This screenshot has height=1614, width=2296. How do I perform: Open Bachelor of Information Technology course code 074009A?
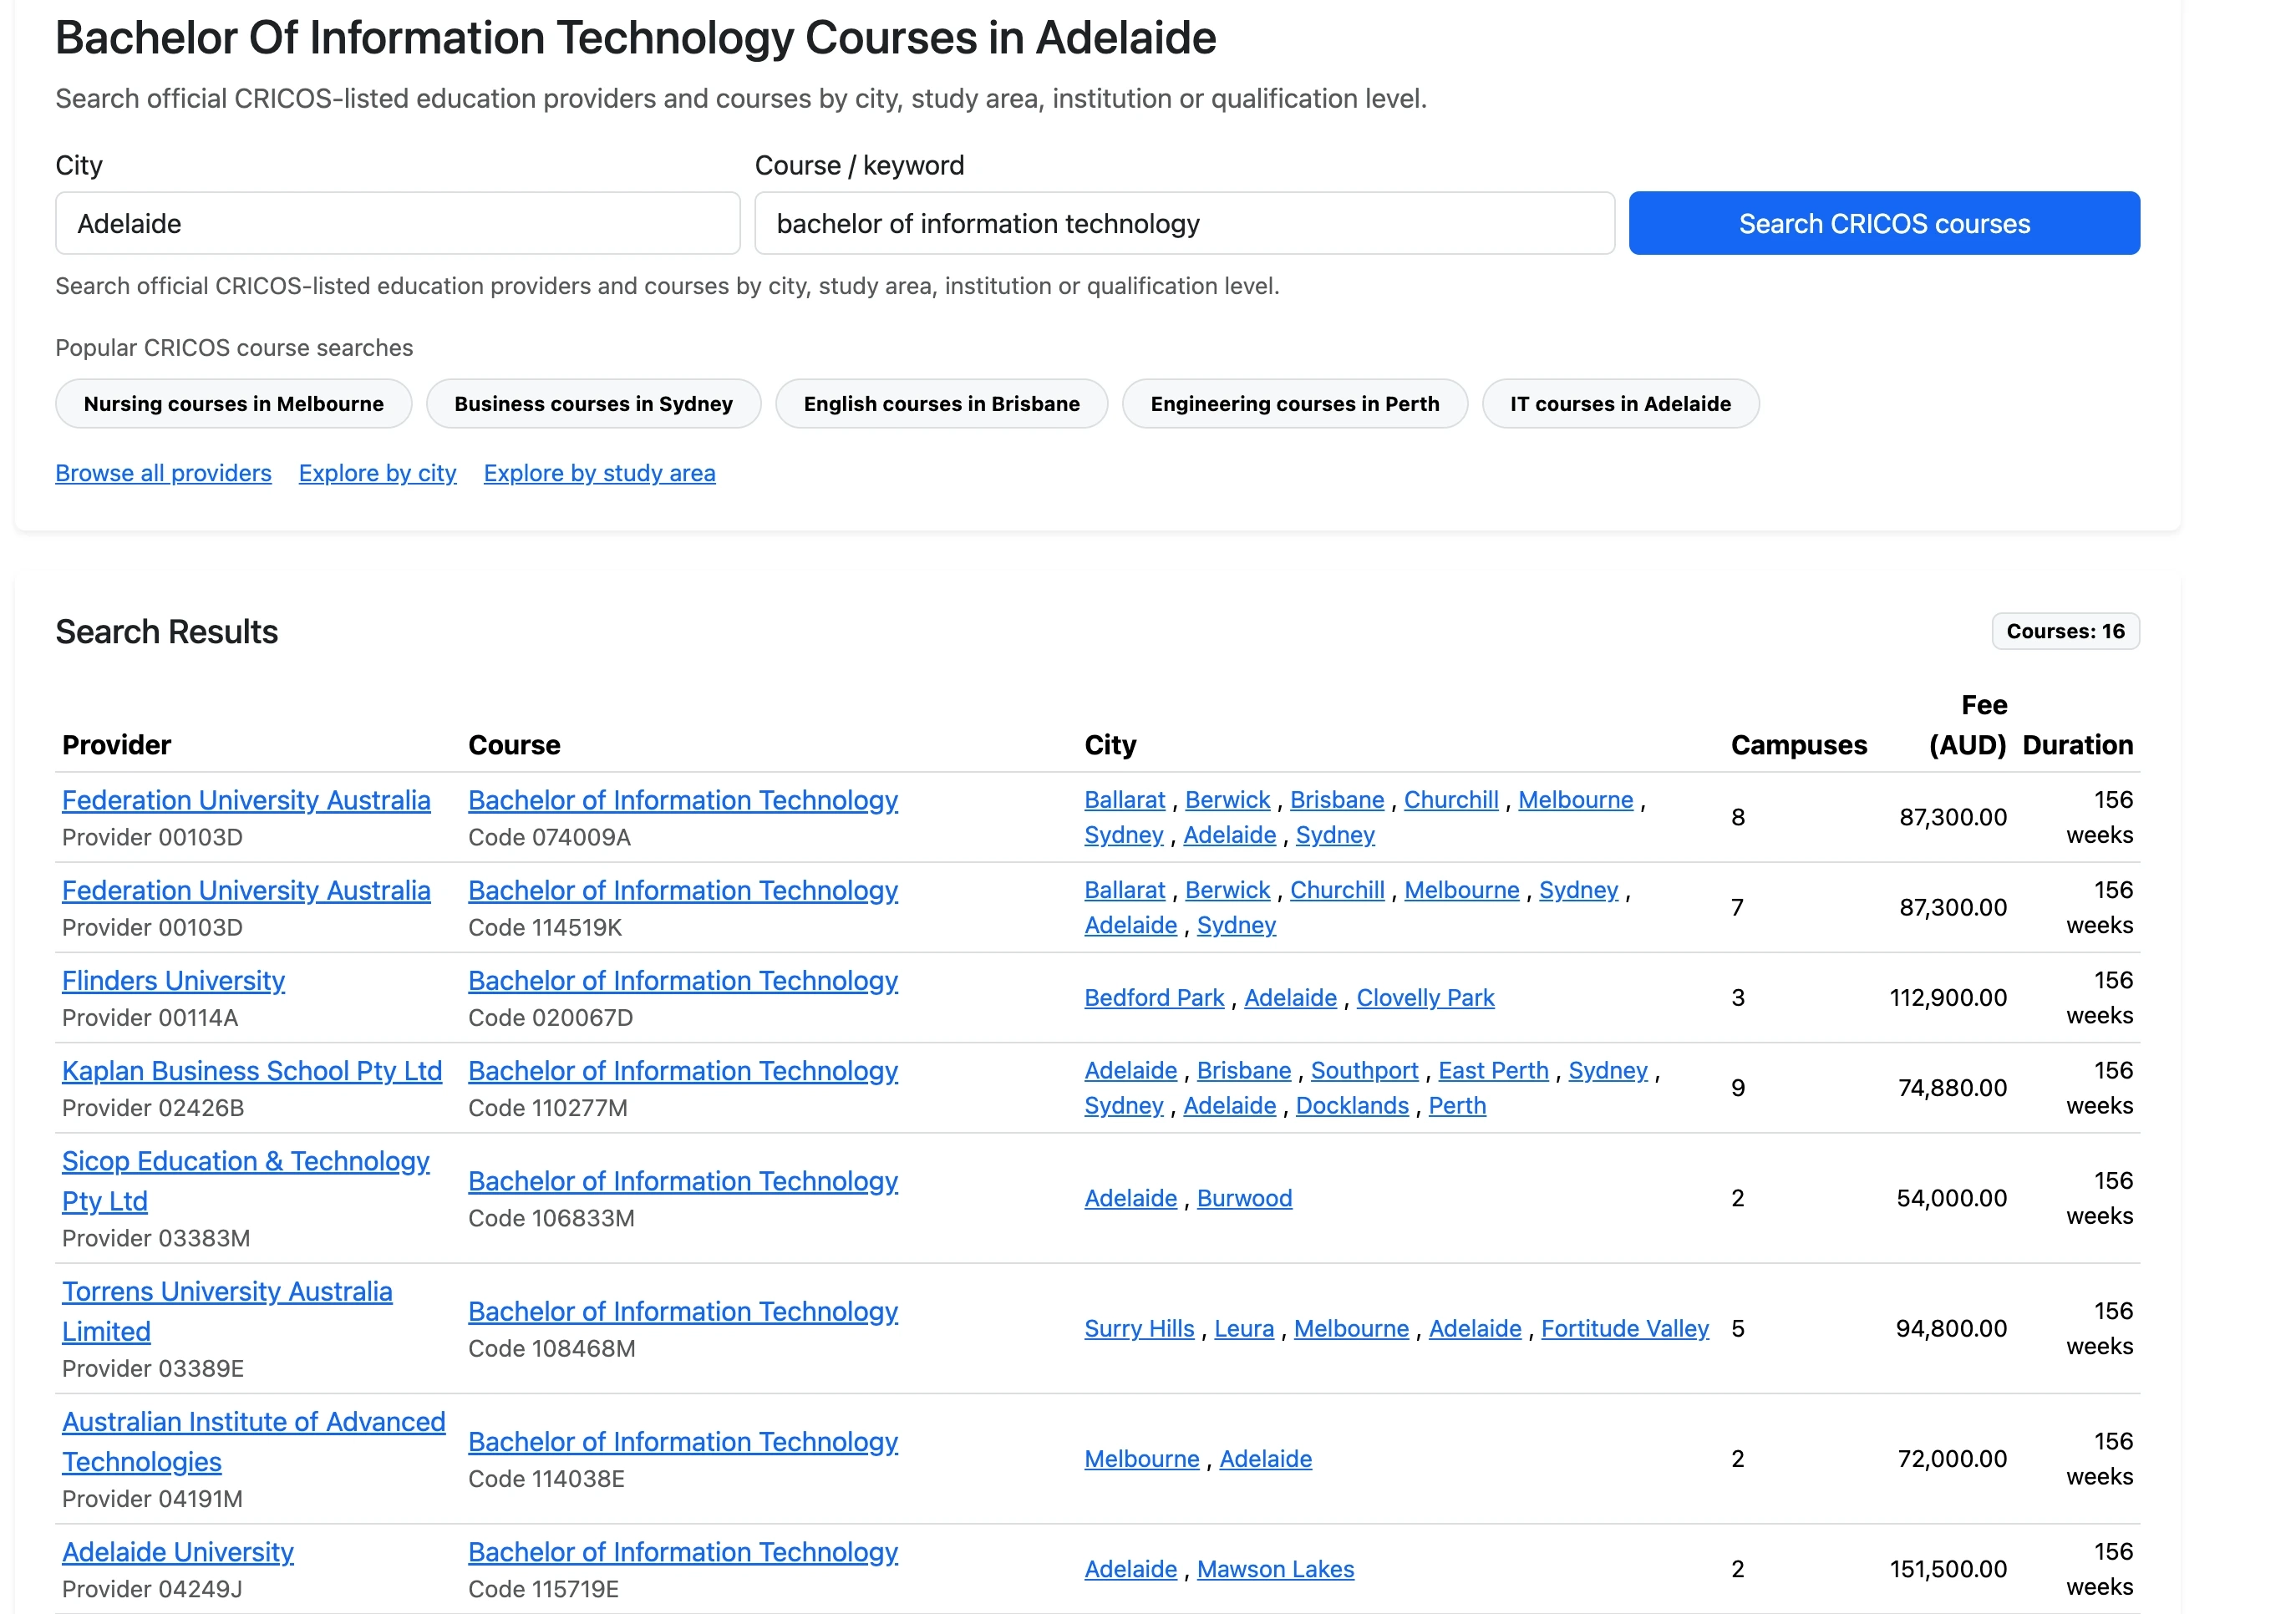[x=683, y=800]
